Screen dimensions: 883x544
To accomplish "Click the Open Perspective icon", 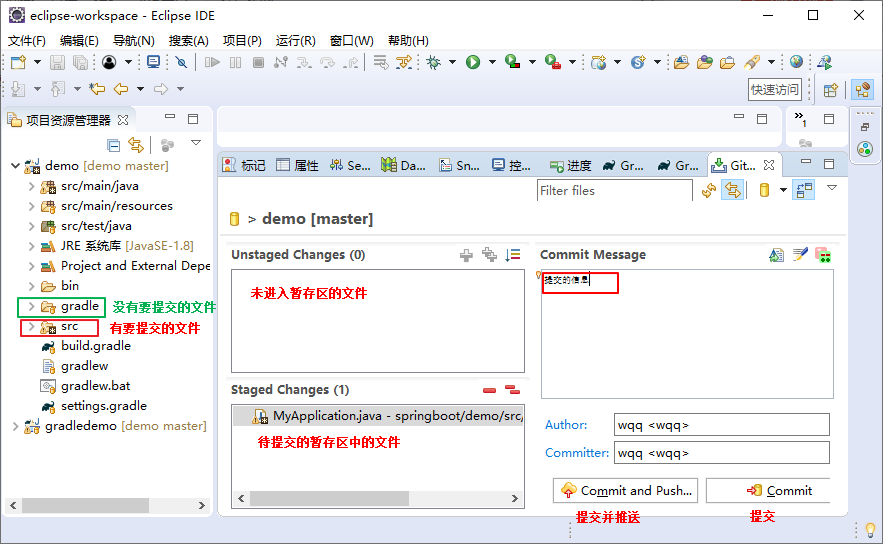I will coord(831,90).
